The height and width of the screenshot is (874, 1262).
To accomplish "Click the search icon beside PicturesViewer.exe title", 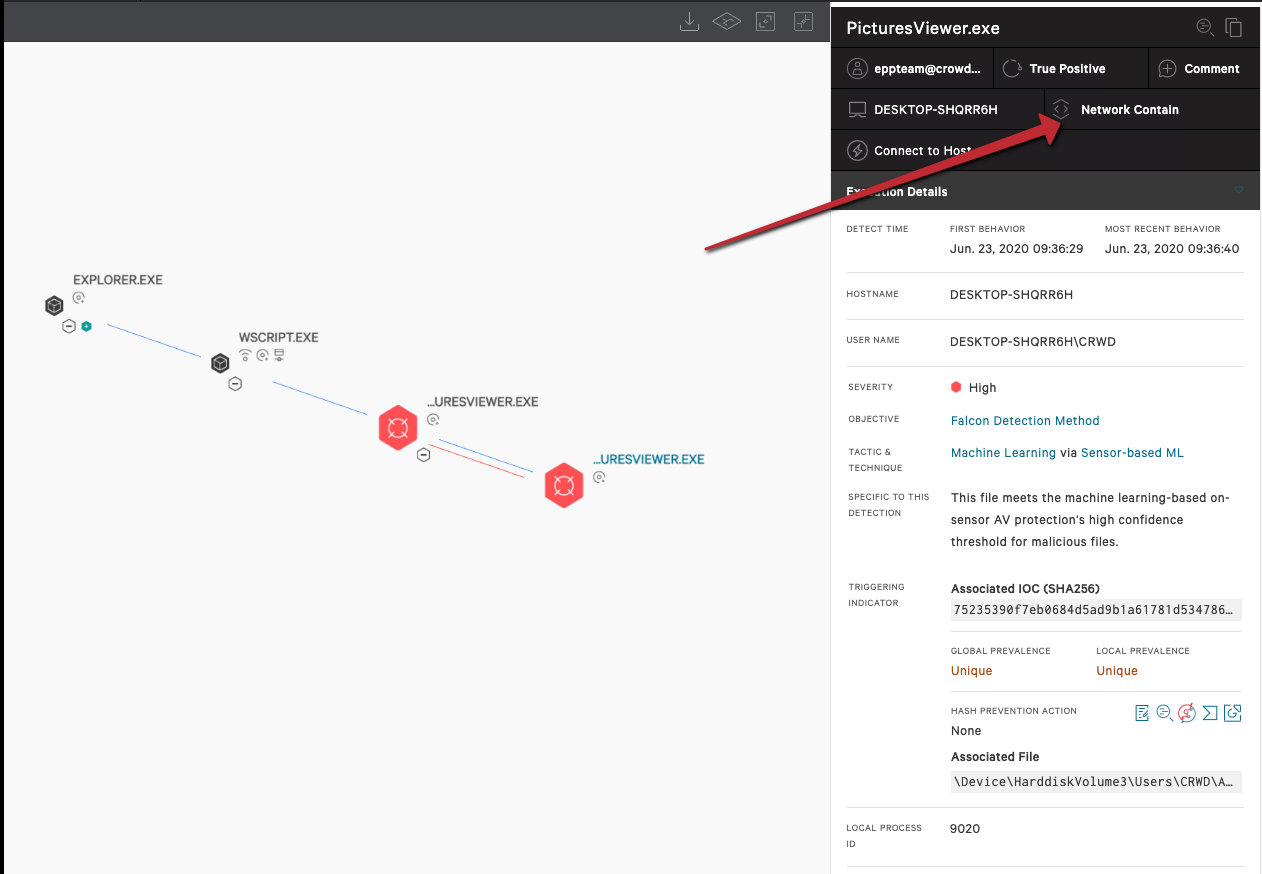I will click(x=1205, y=28).
